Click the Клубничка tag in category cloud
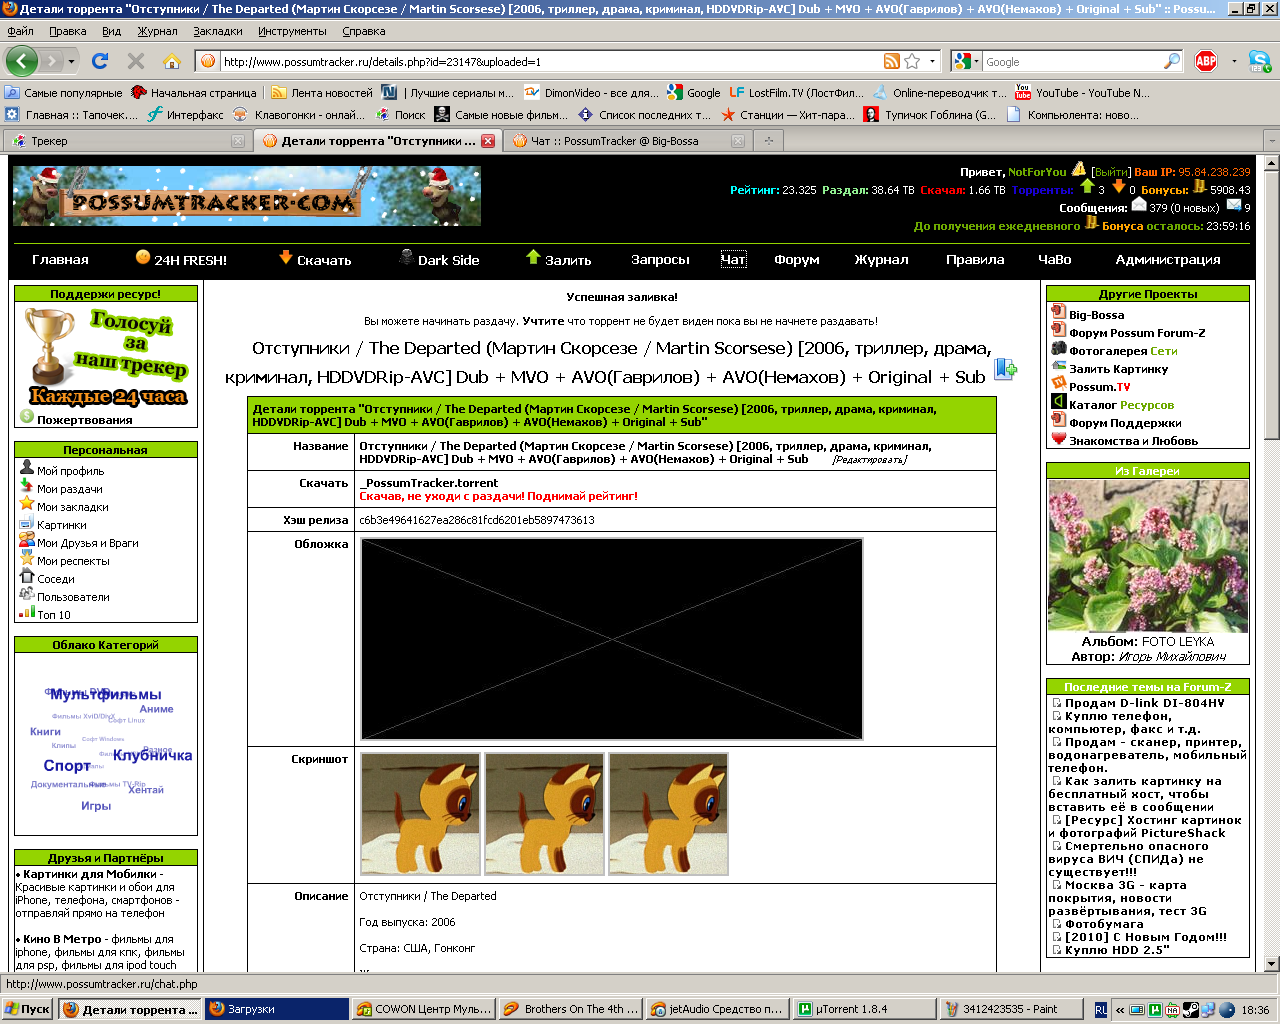1280x1024 pixels. coord(152,755)
